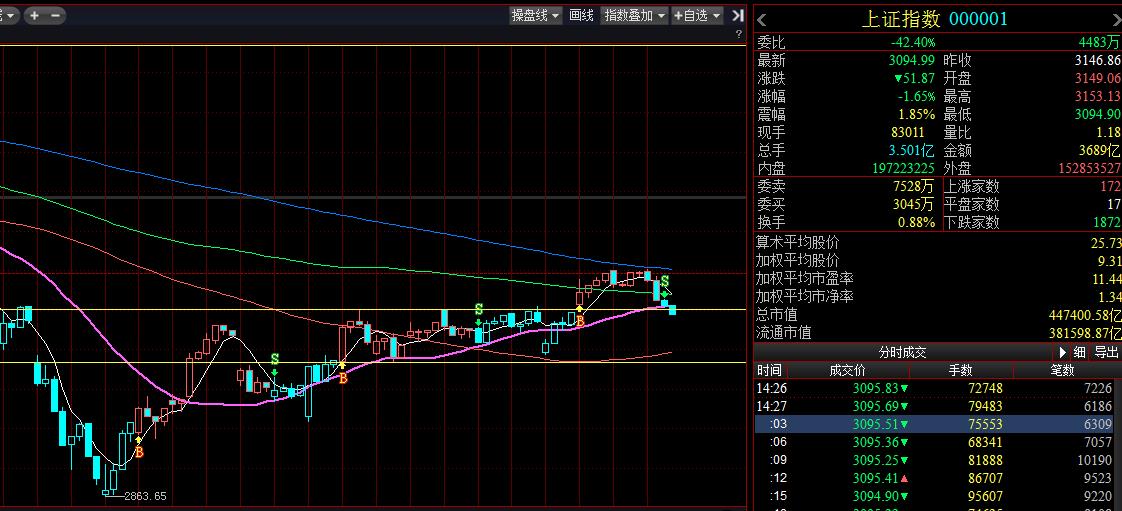This screenshot has height=511, width=1122.
Task: Click the zoom-out minus button on chart toolbar
Action: click(55, 15)
